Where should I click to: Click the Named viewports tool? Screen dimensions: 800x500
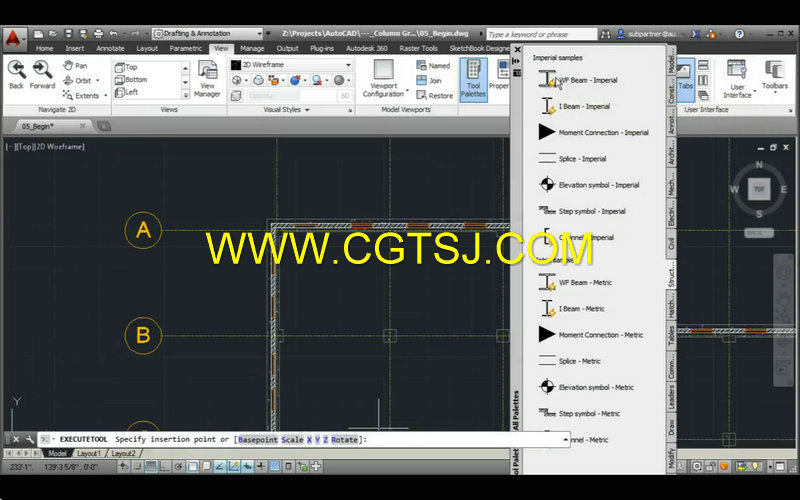click(433, 65)
